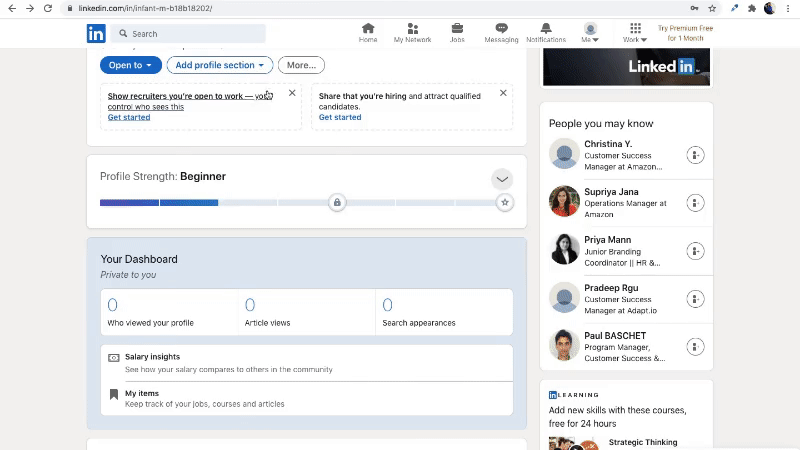Dismiss the open to work card
Screen dimensions: 800x450
(x=292, y=93)
